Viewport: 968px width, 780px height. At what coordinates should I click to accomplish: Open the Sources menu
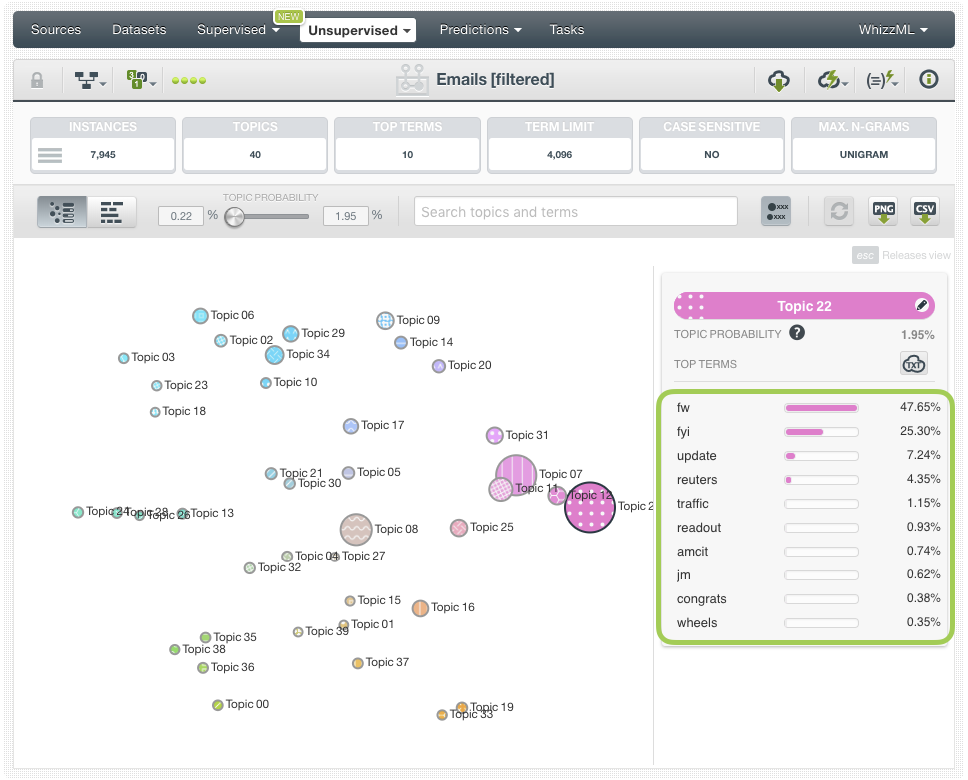[x=55, y=30]
